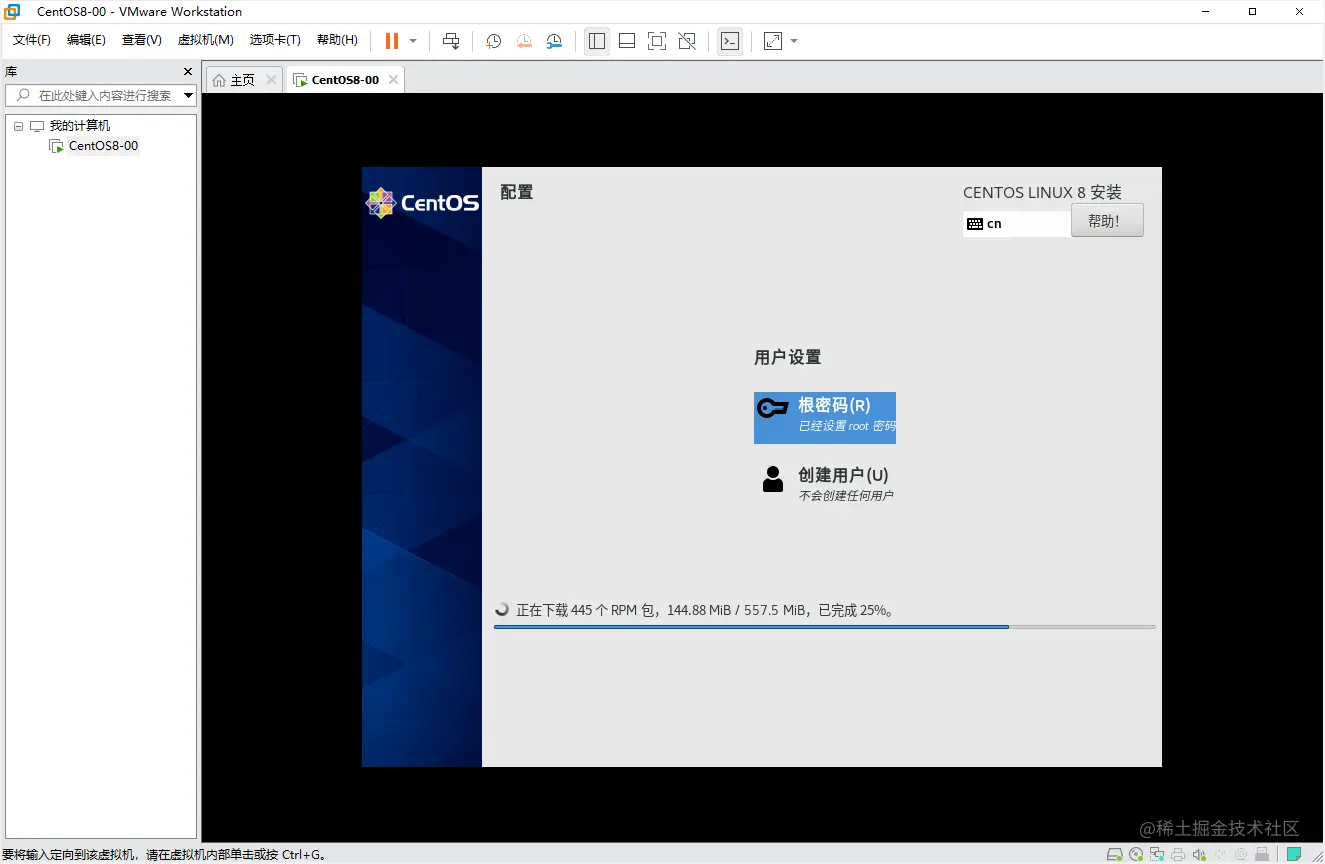The image size is (1325, 864).
Task: Switch to the 主页 tab
Action: pyautogui.click(x=242, y=78)
